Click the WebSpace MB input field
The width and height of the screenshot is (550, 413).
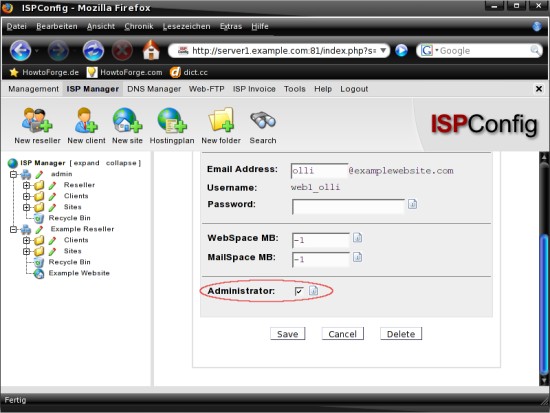click(x=321, y=240)
